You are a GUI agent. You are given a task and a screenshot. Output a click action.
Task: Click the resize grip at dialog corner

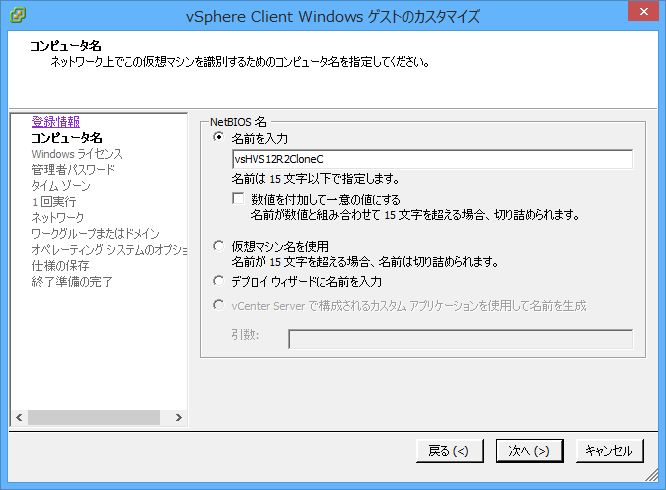pos(652,476)
